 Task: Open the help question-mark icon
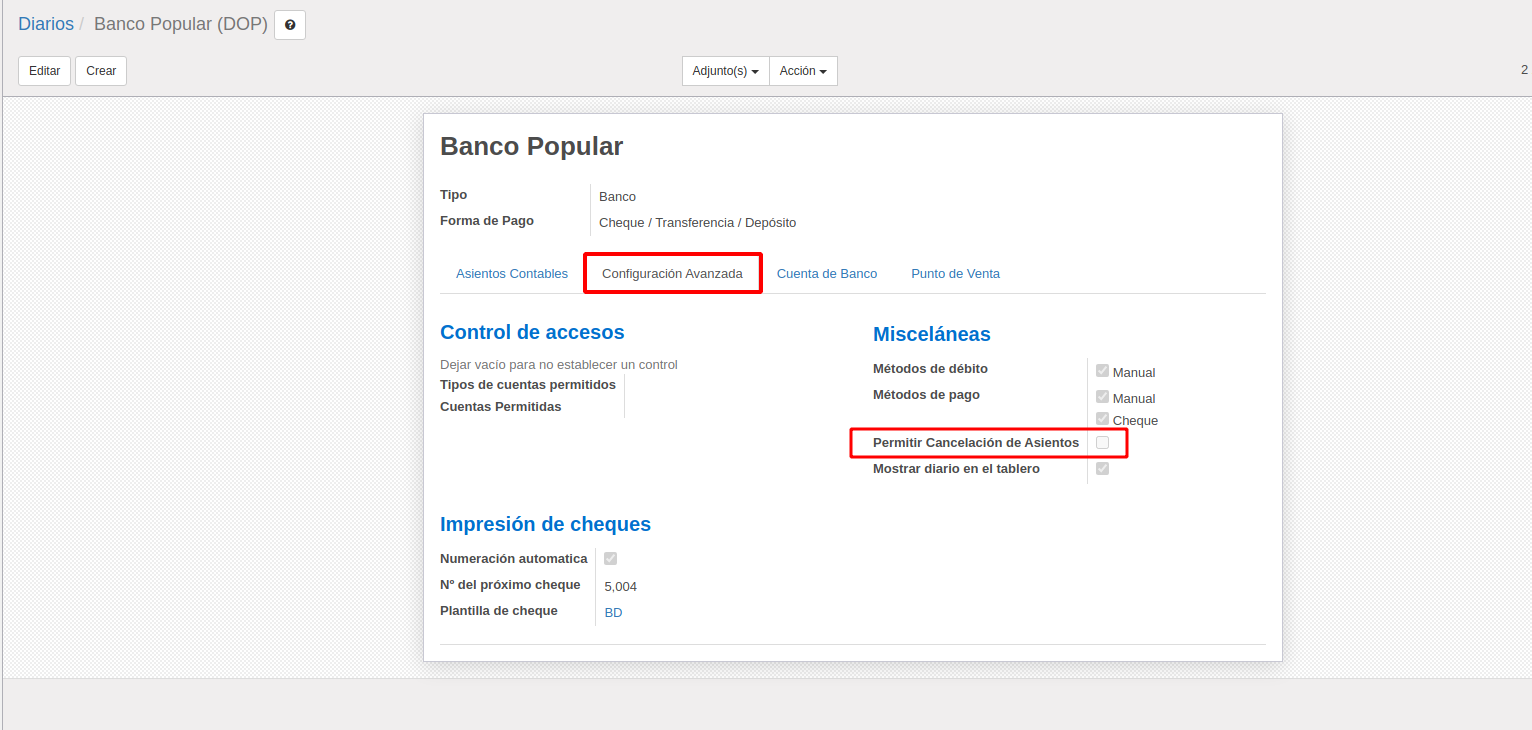290,25
